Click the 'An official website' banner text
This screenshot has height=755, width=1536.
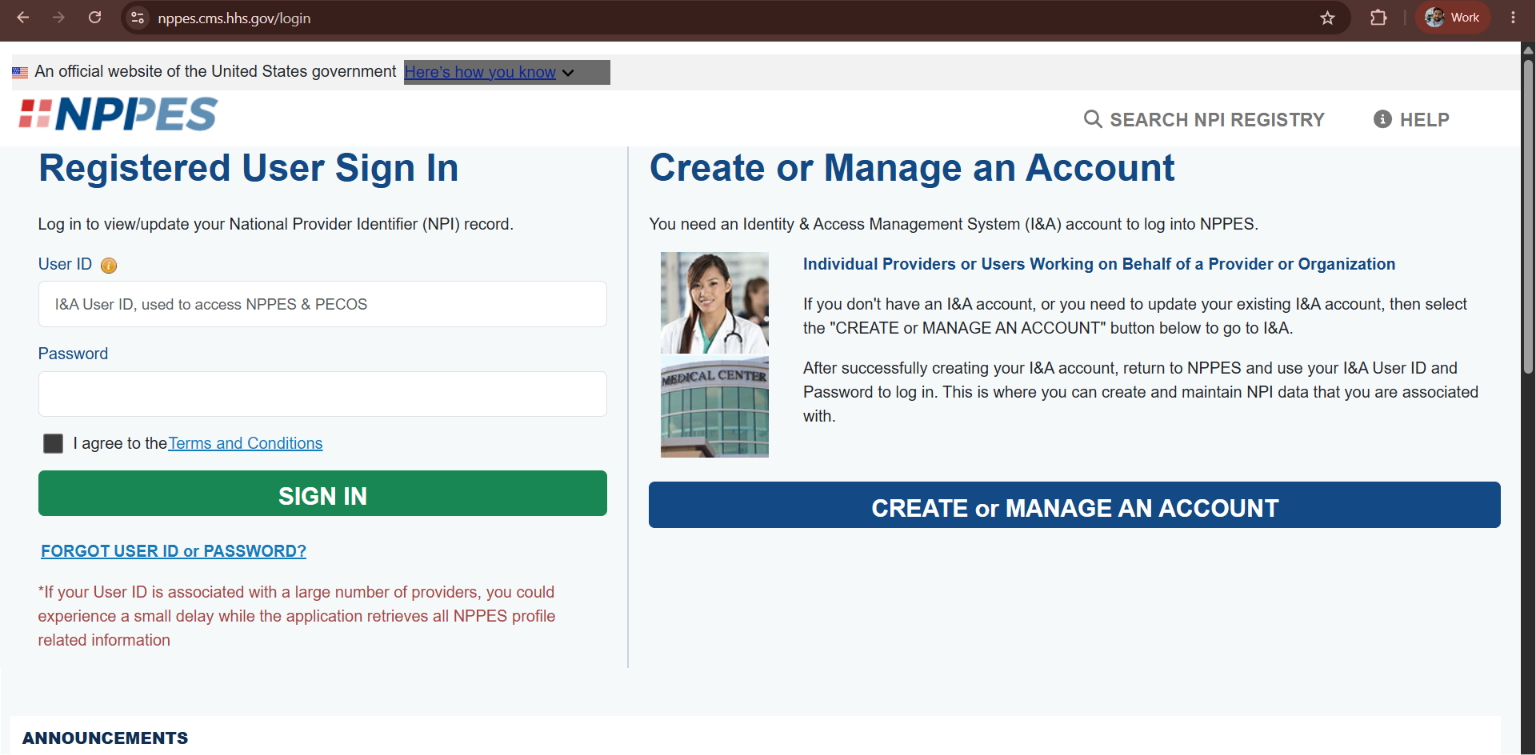click(x=215, y=72)
